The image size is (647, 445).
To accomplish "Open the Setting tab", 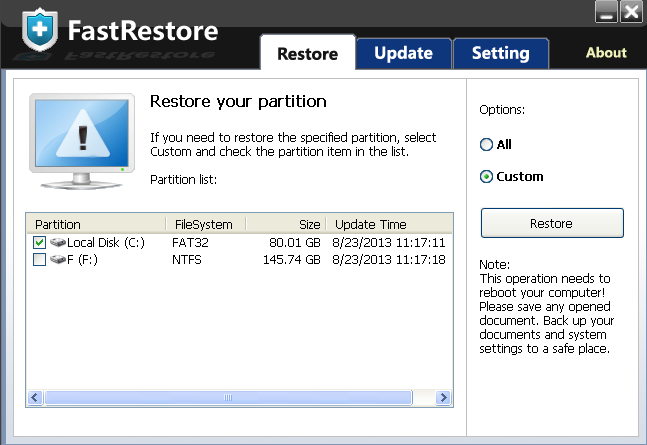I will 500,54.
